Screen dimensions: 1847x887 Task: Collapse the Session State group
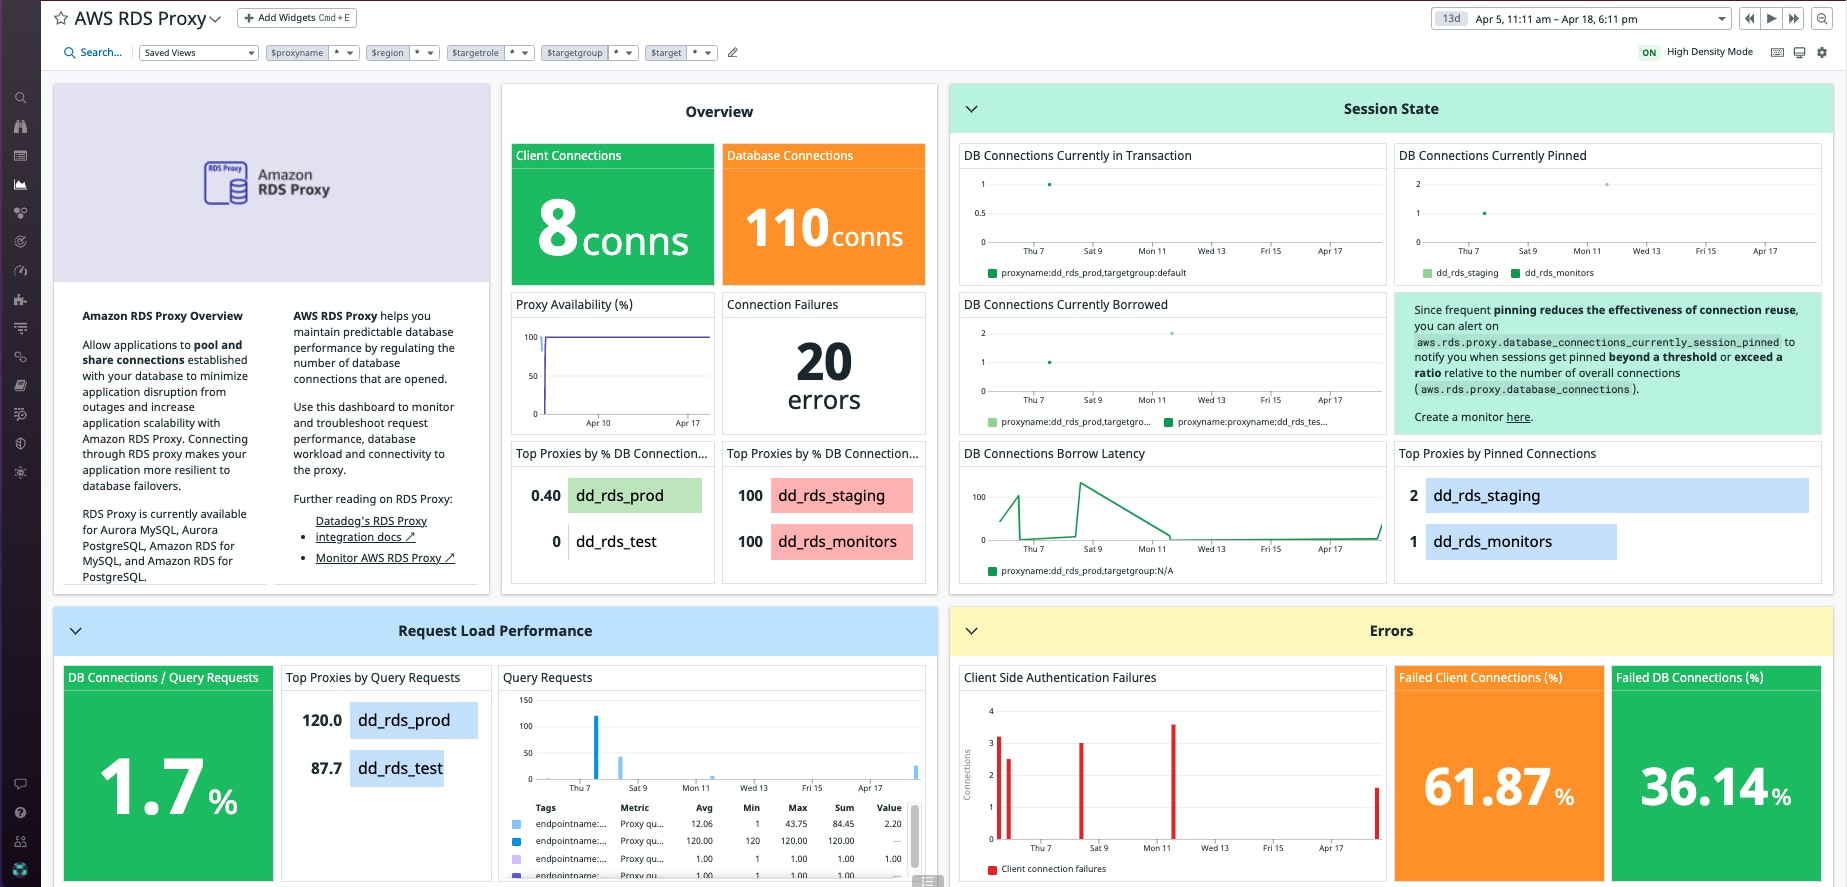point(971,109)
